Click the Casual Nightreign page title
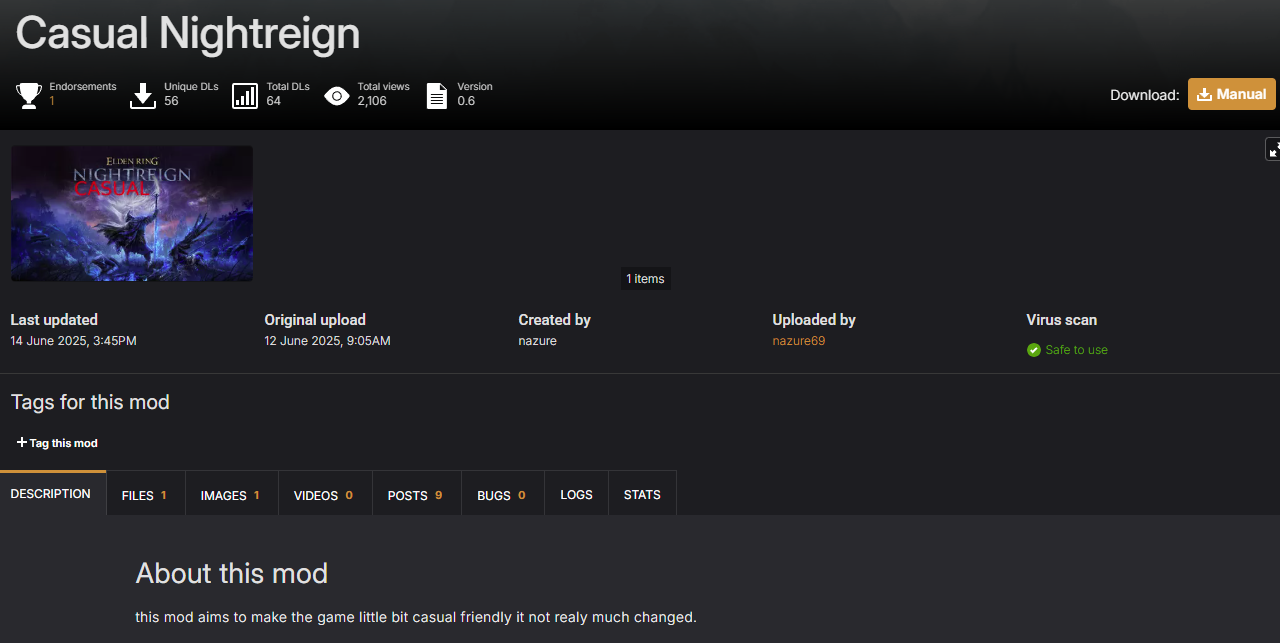This screenshot has height=643, width=1280. [x=188, y=33]
